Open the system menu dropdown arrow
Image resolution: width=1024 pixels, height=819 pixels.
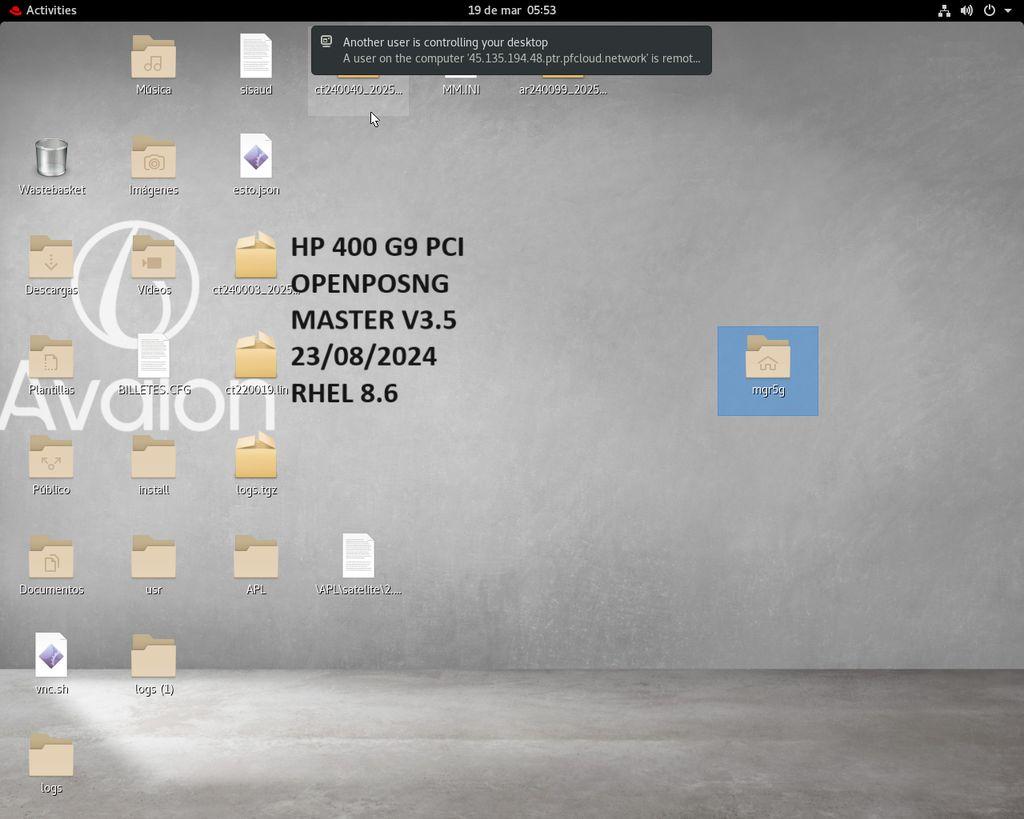1008,11
